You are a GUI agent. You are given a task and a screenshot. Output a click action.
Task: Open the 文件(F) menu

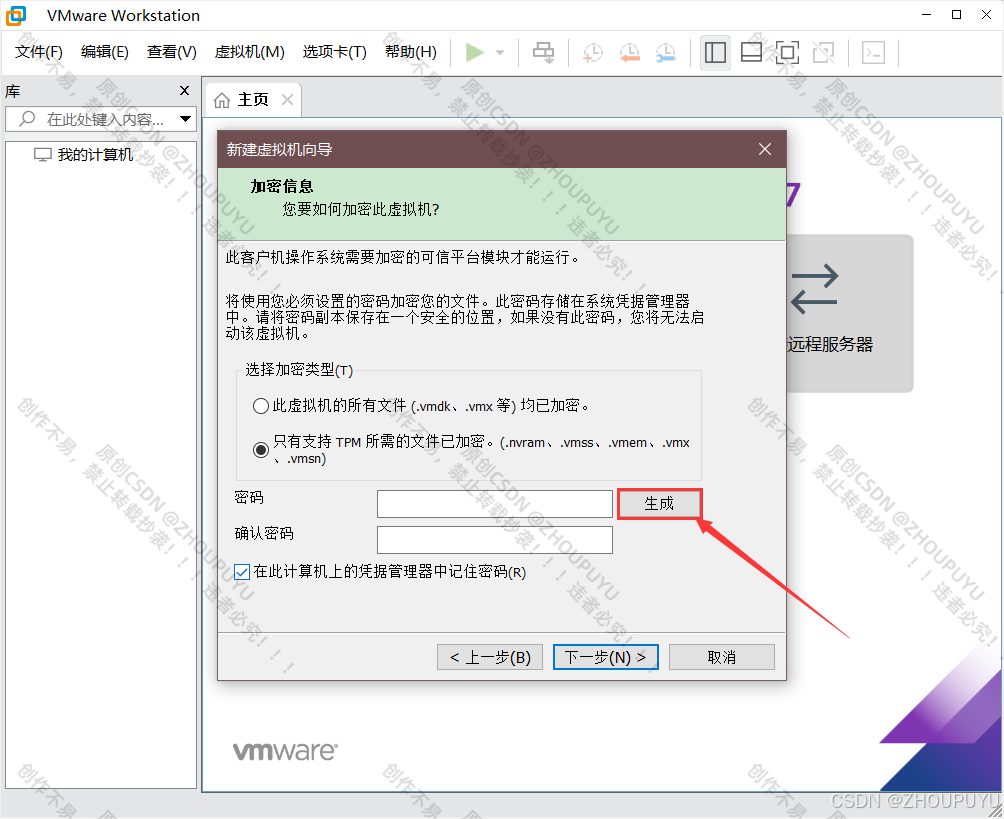click(38, 52)
